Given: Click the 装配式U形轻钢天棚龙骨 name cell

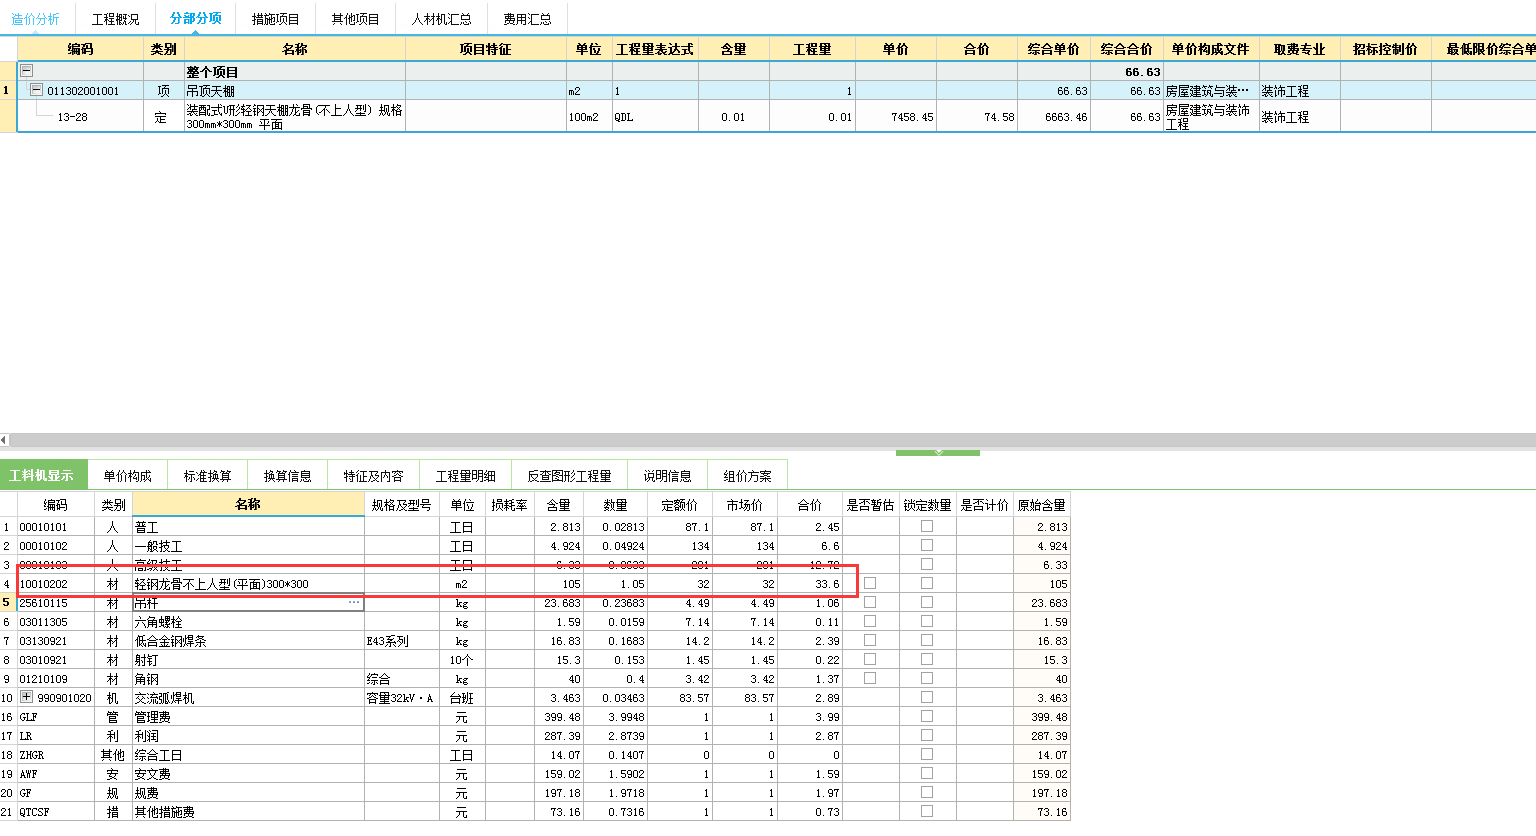Looking at the screenshot, I should click(295, 116).
